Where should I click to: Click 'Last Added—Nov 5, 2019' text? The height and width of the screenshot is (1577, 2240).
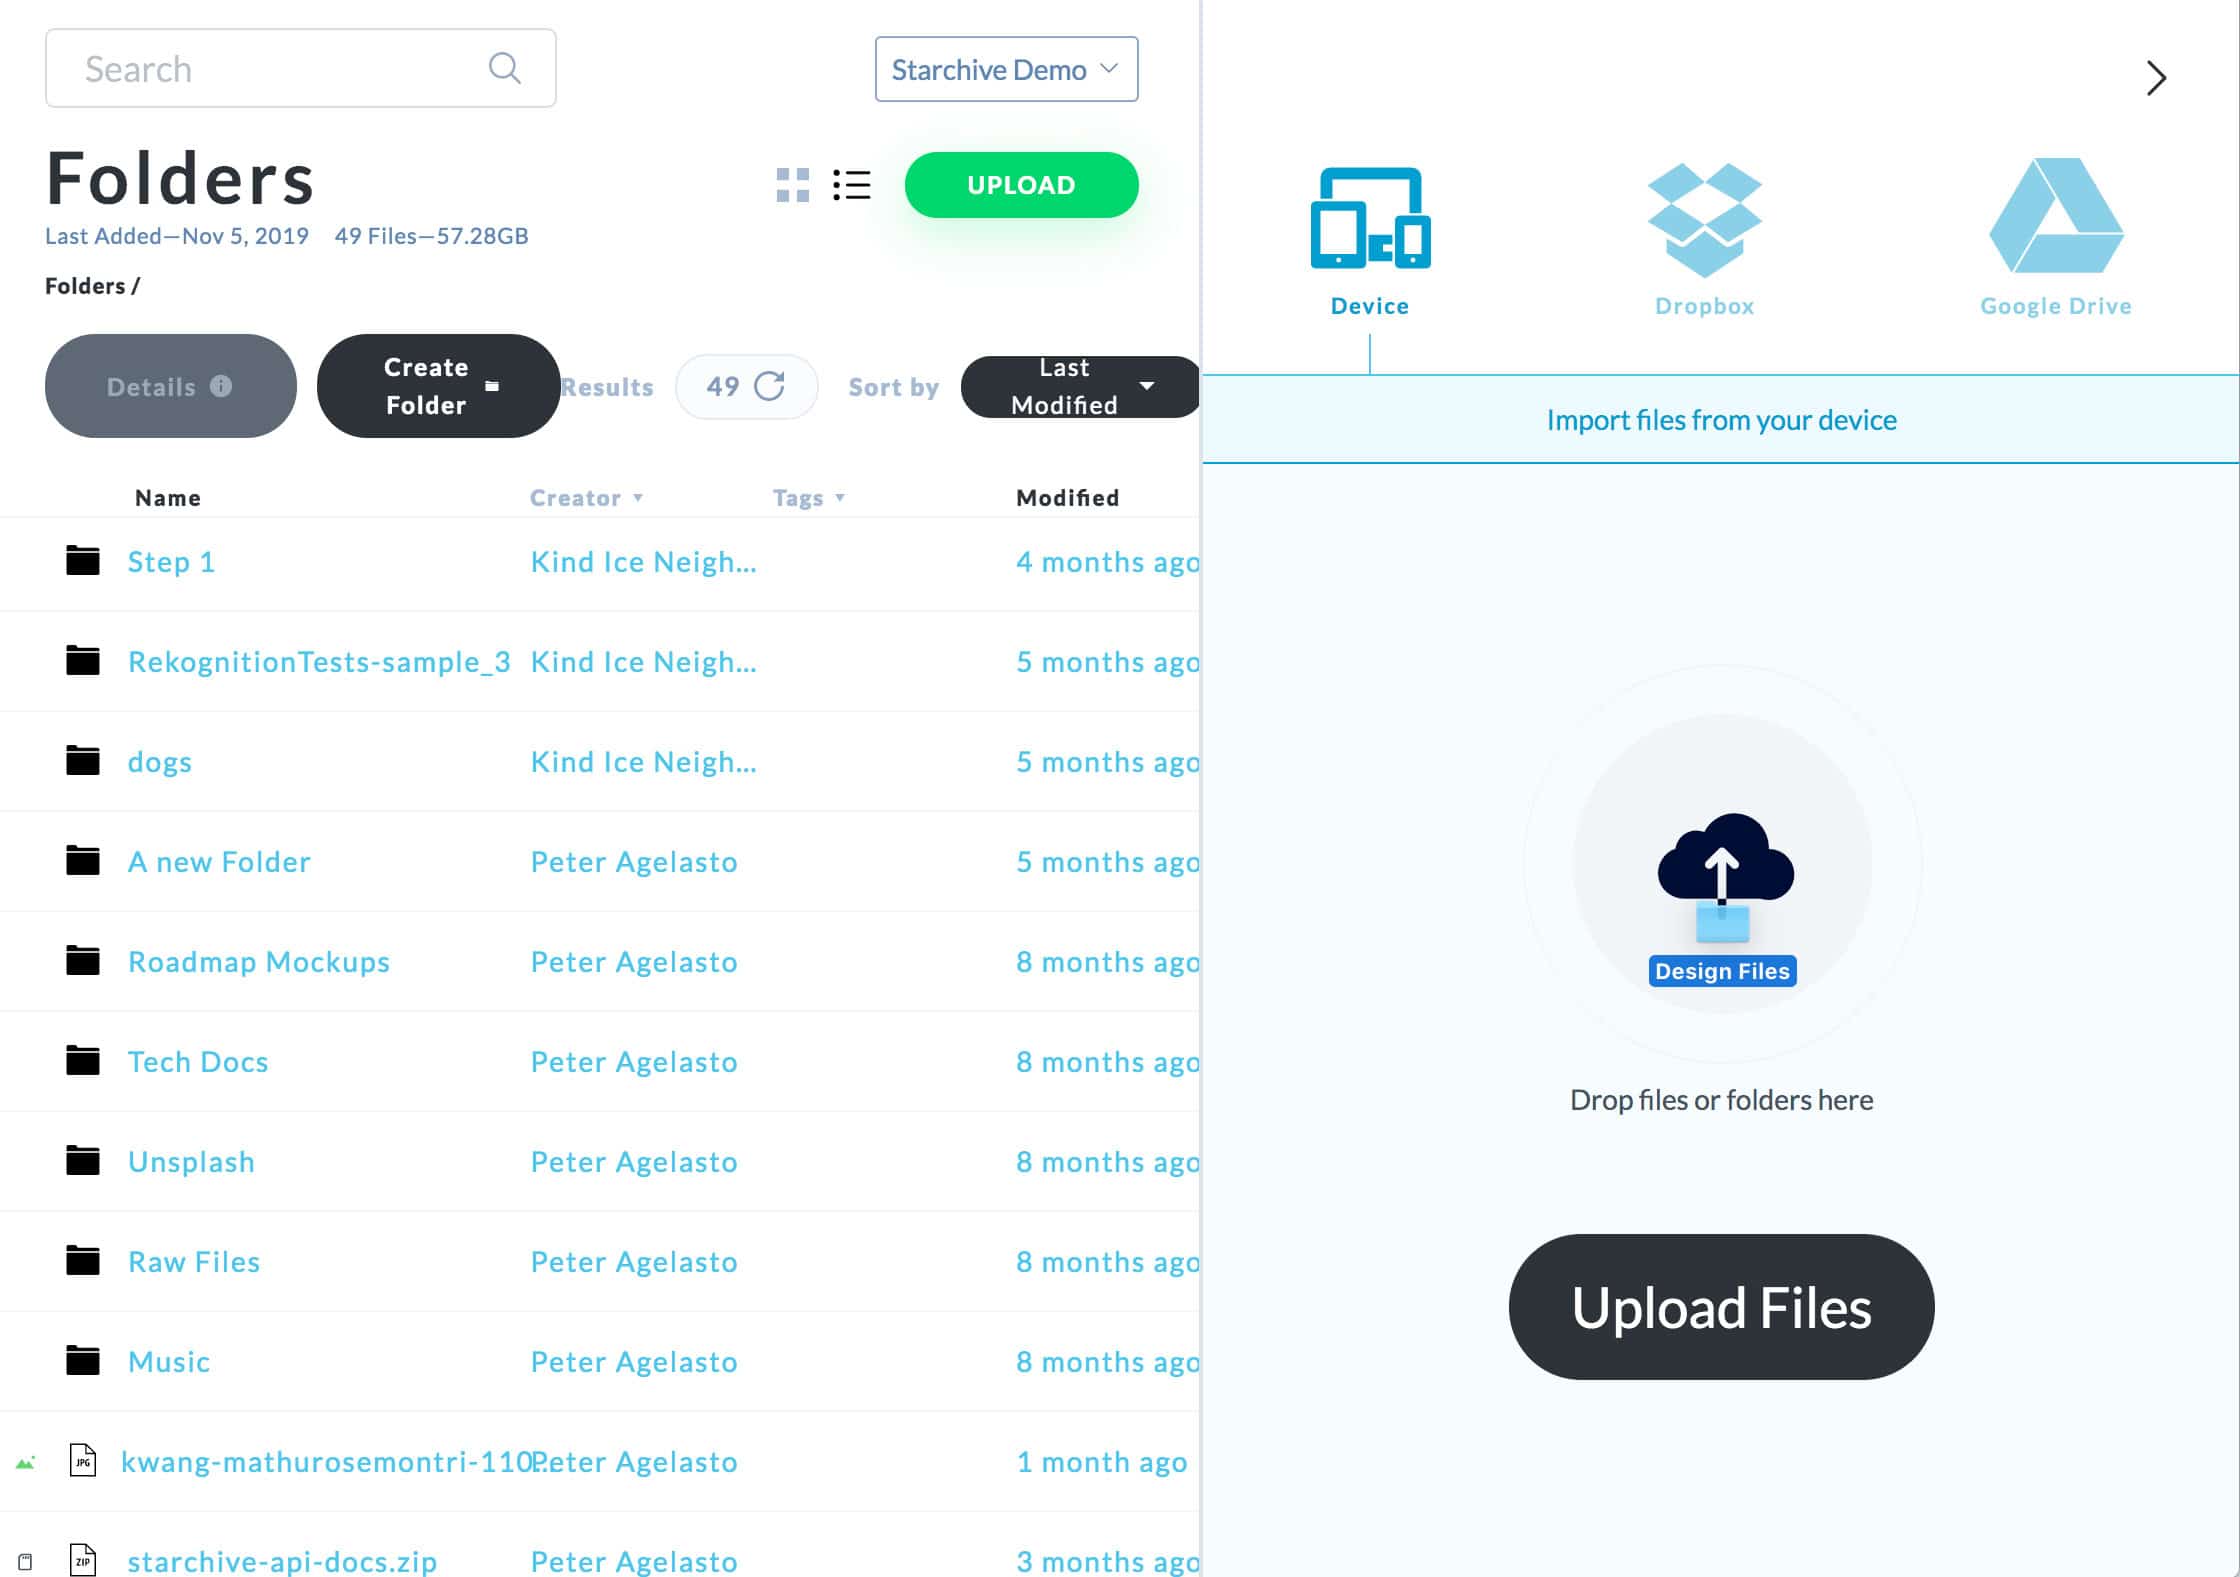177,236
